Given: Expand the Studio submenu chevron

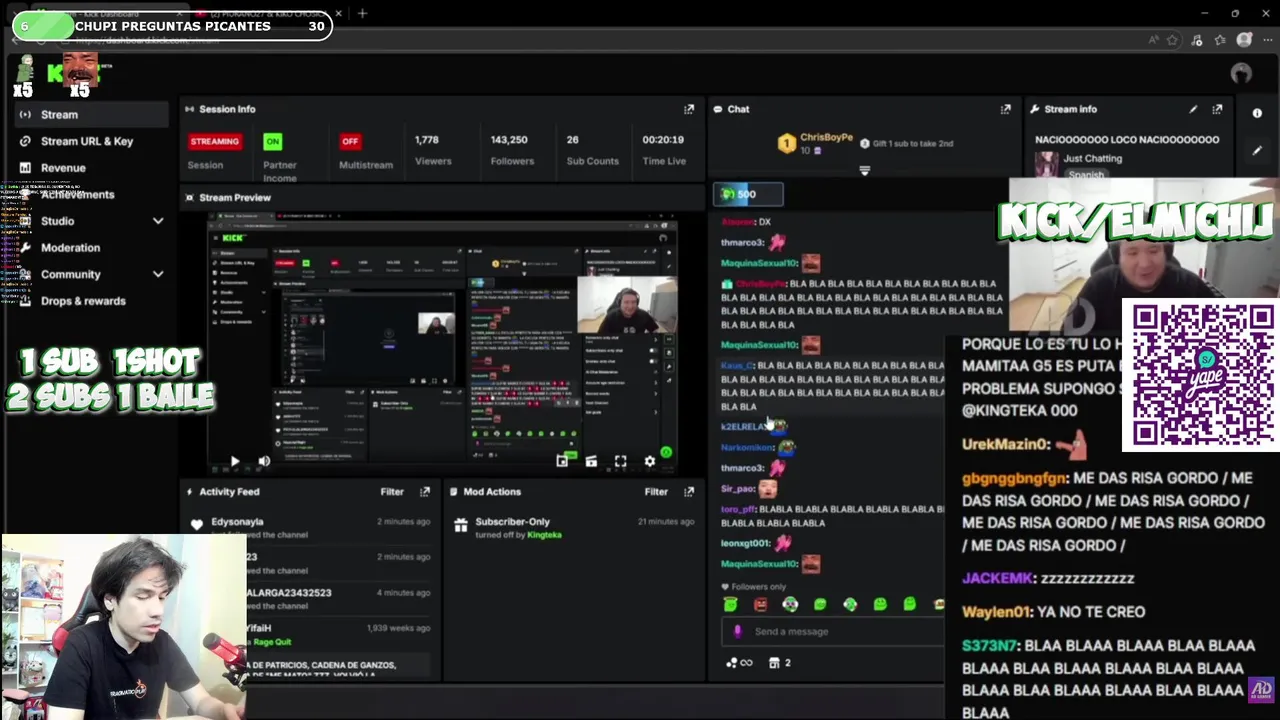Looking at the screenshot, I should 158,221.
